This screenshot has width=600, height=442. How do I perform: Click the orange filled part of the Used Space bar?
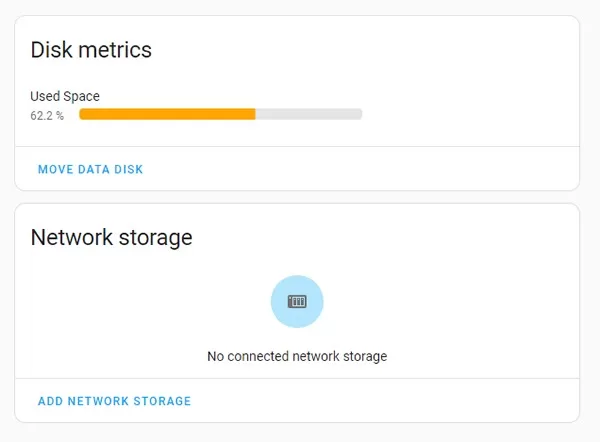pyautogui.click(x=167, y=114)
